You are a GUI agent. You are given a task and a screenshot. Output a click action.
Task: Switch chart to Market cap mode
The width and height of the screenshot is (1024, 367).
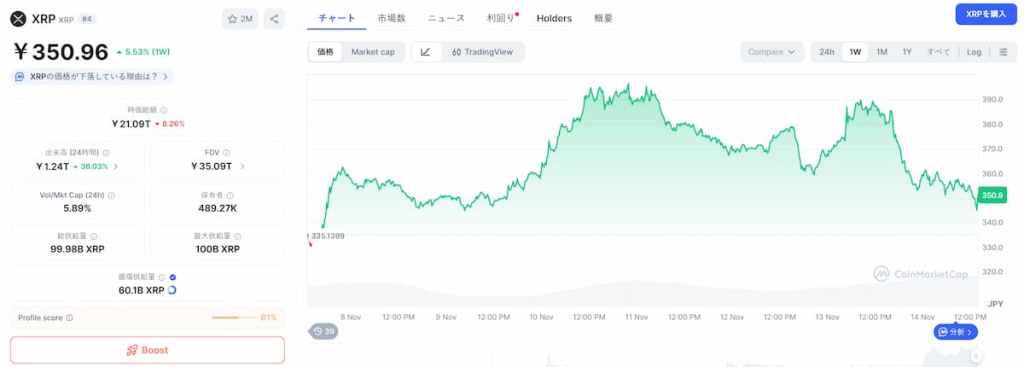pos(373,52)
